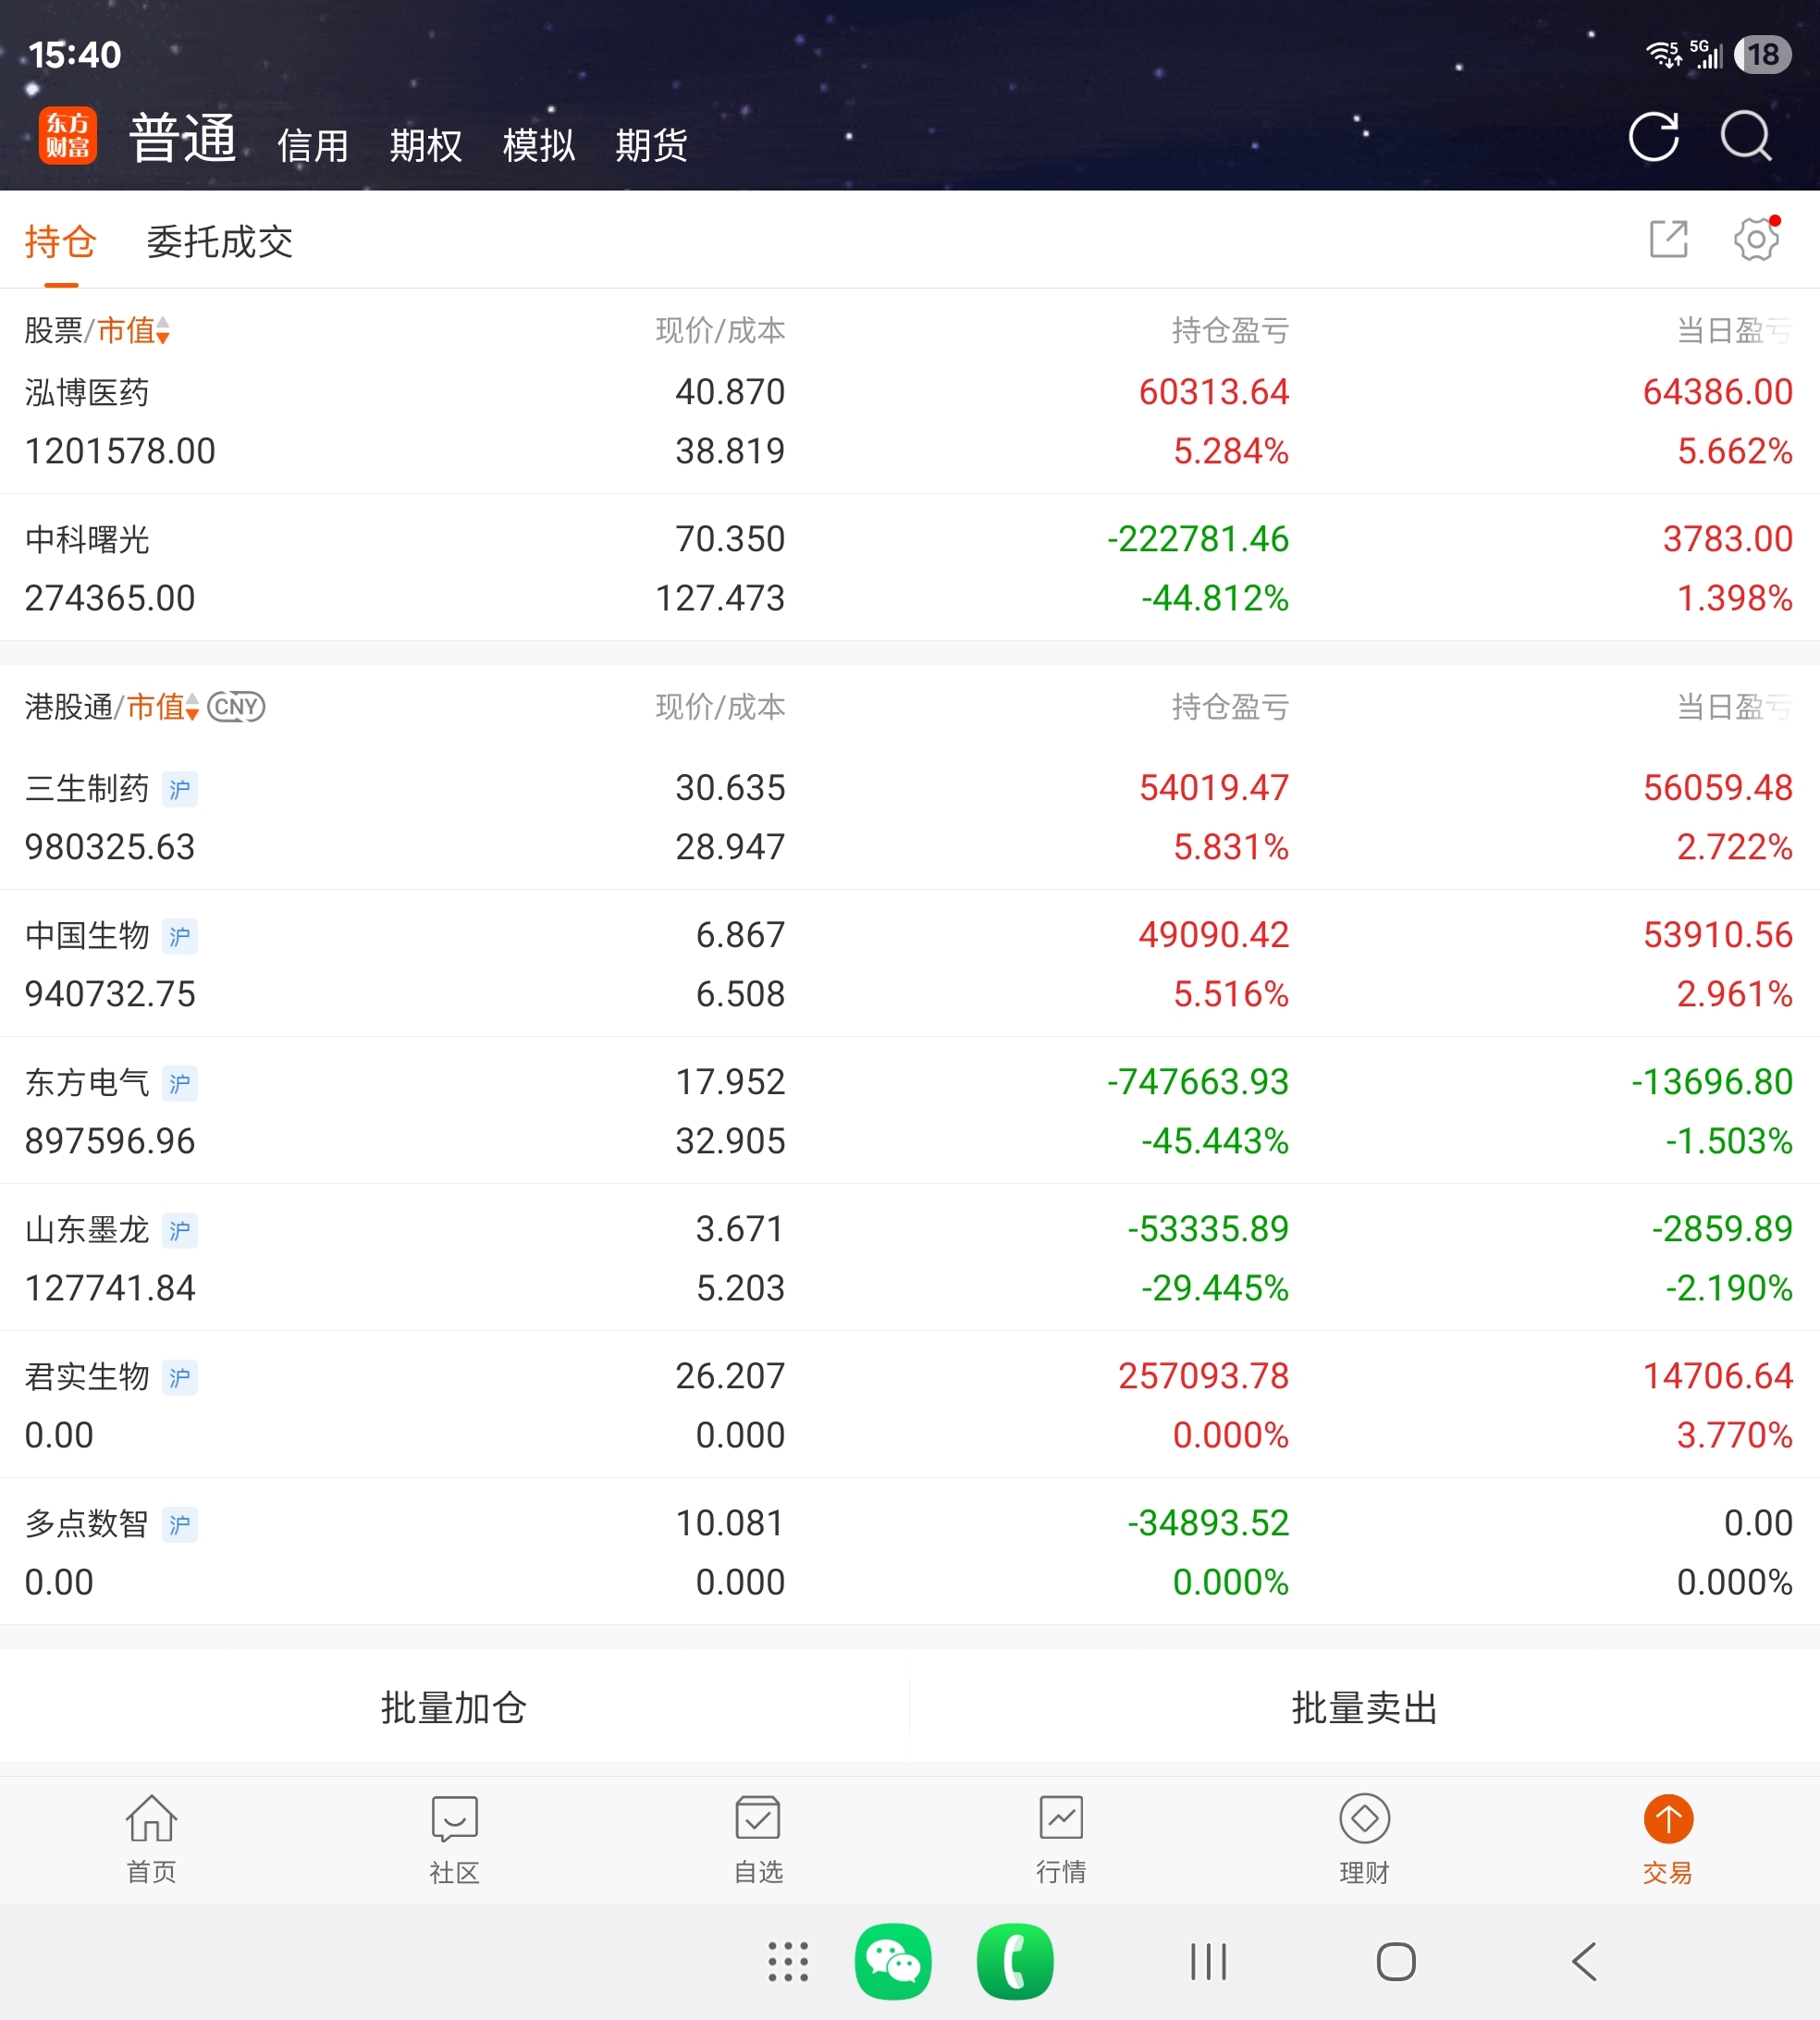
Task: Open the 自选 watchlist icon
Action: (758, 1838)
